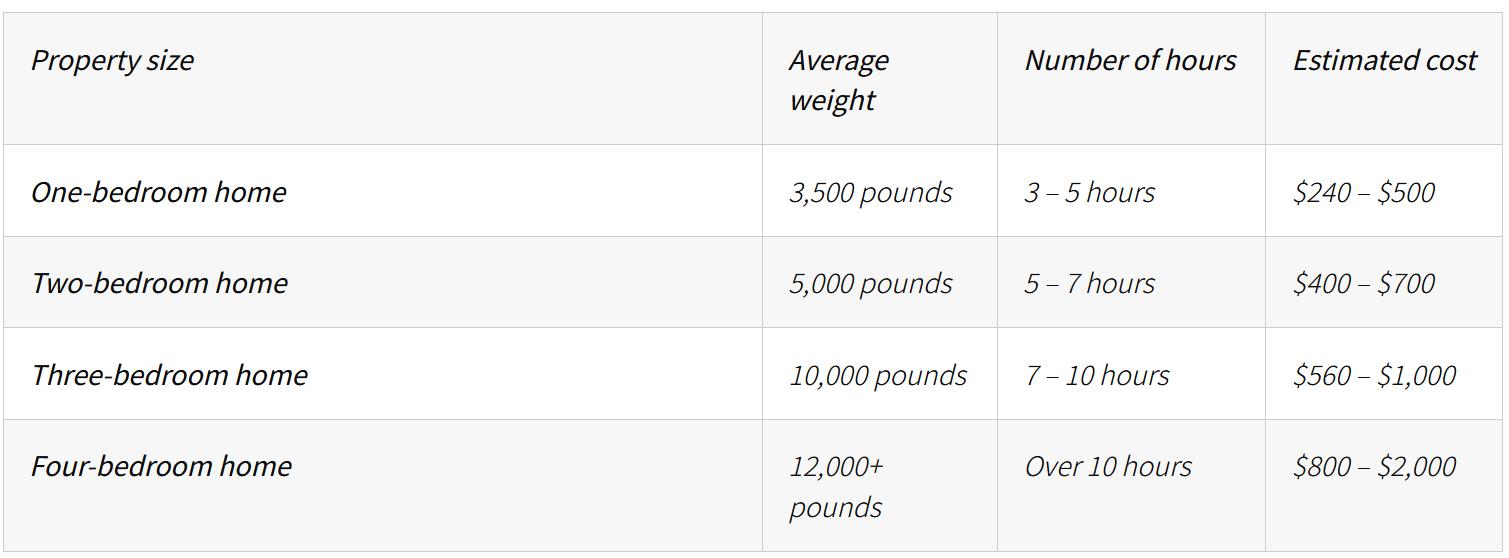Screen dimensions: 1509x558
Task: Click the 10,000 pounds weight value
Action: pos(878,376)
